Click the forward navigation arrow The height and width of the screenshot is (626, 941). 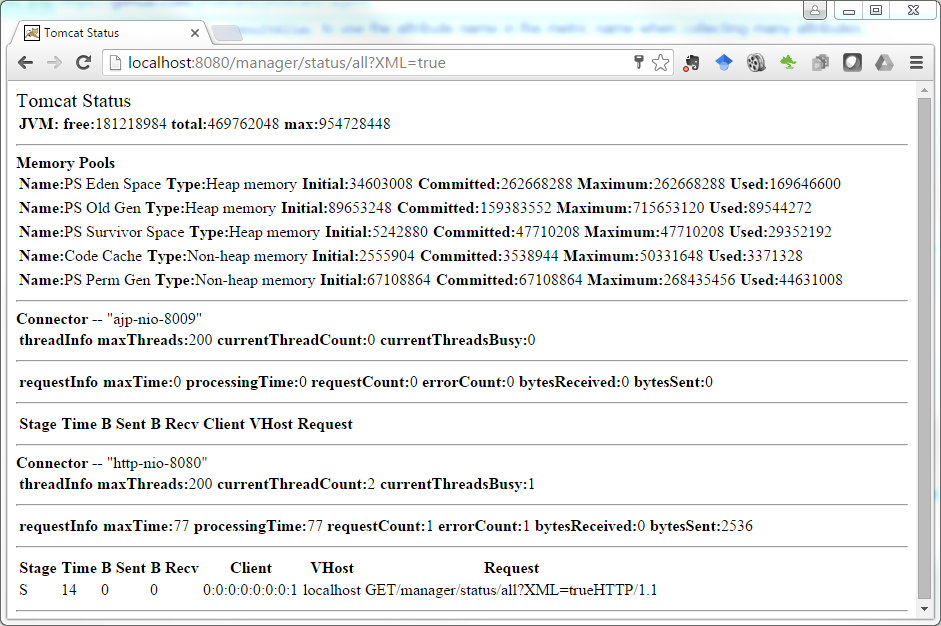point(55,62)
